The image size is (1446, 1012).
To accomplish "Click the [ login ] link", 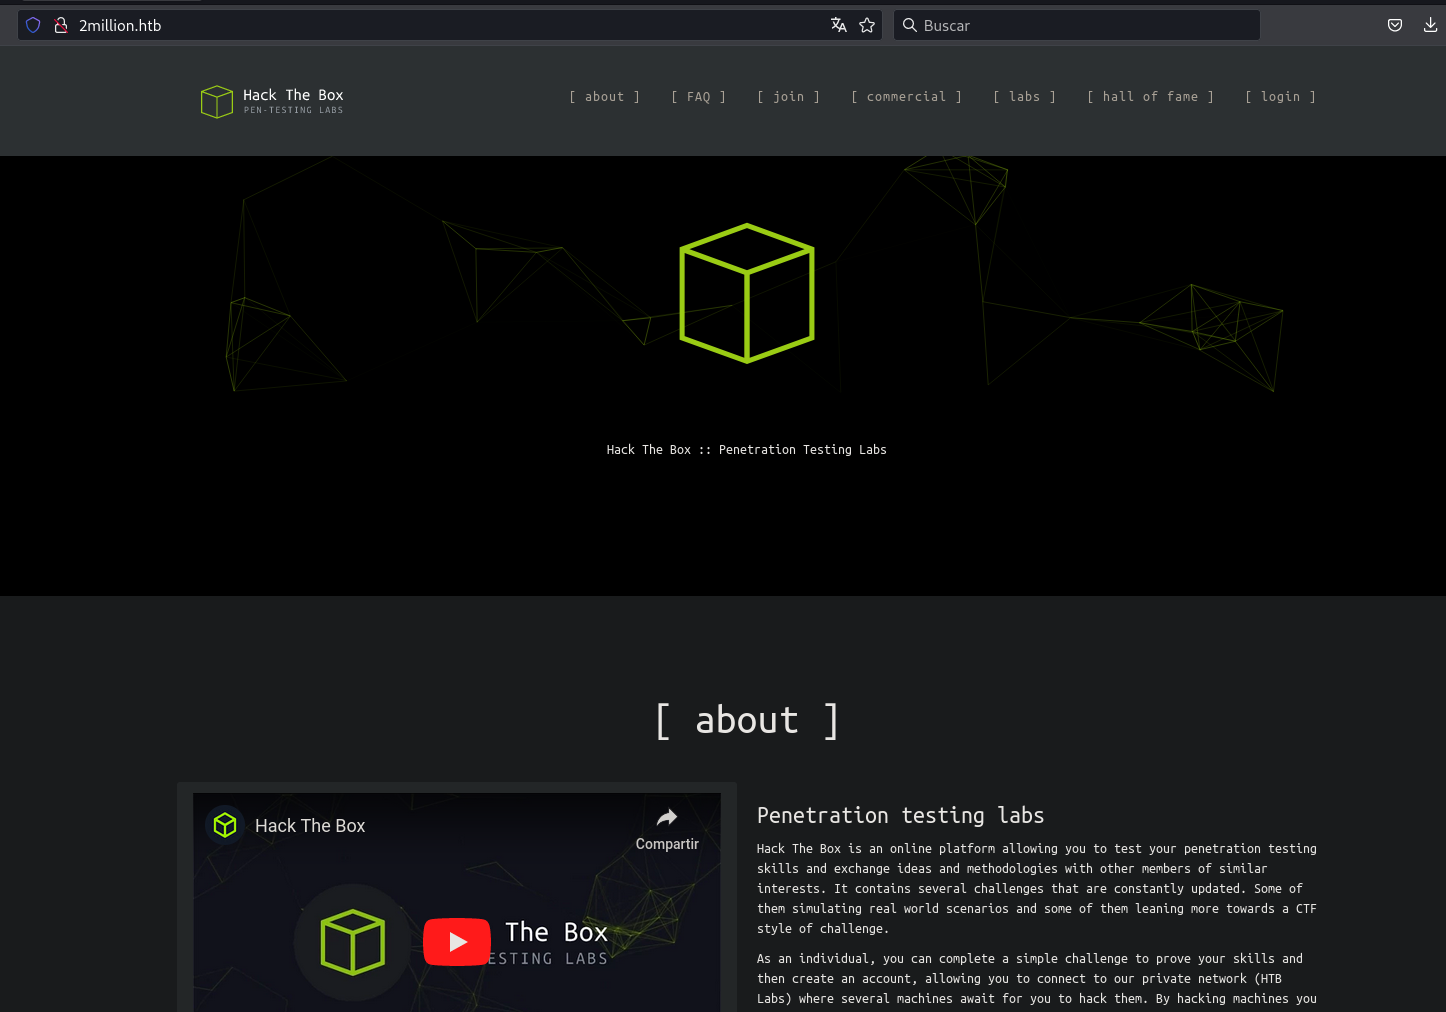I will click(1280, 97).
